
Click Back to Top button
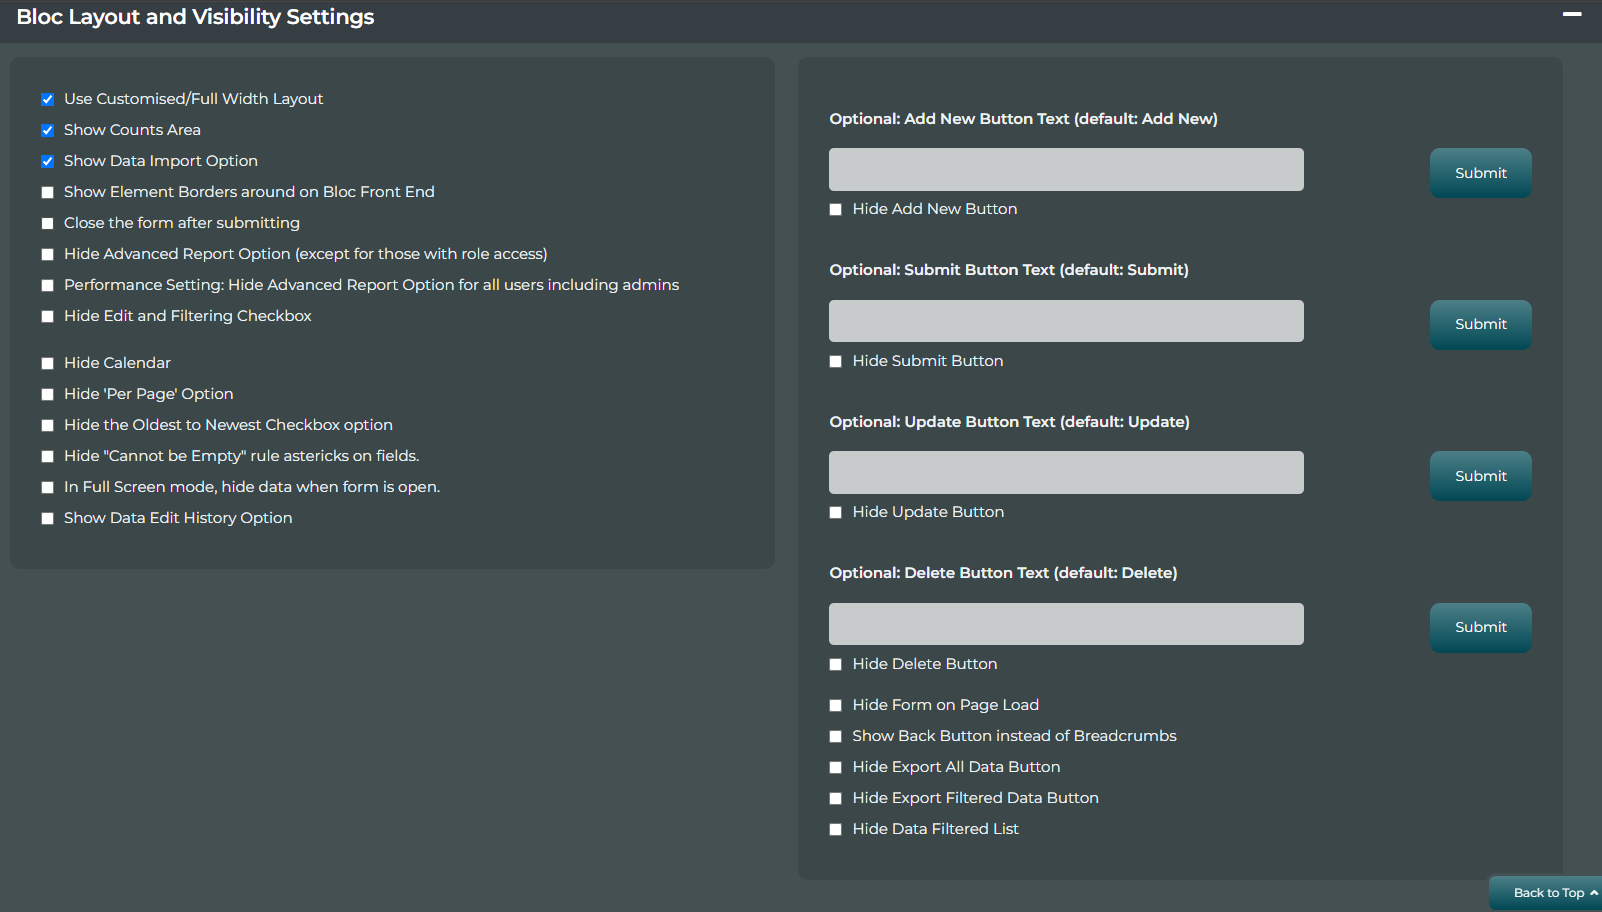[1548, 893]
